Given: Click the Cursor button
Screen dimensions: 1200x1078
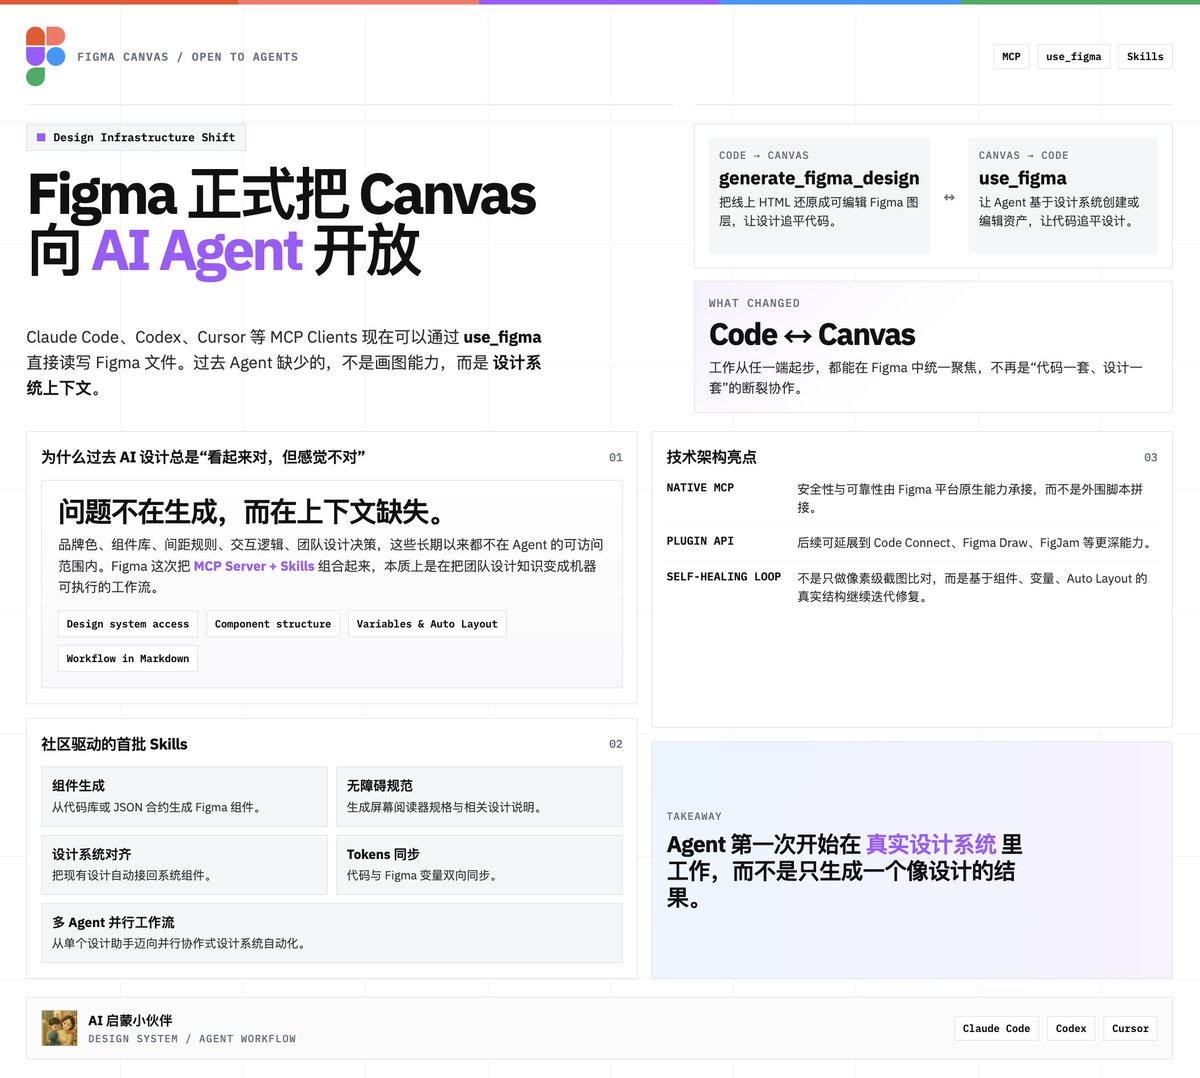Looking at the screenshot, I should (x=1130, y=1028).
